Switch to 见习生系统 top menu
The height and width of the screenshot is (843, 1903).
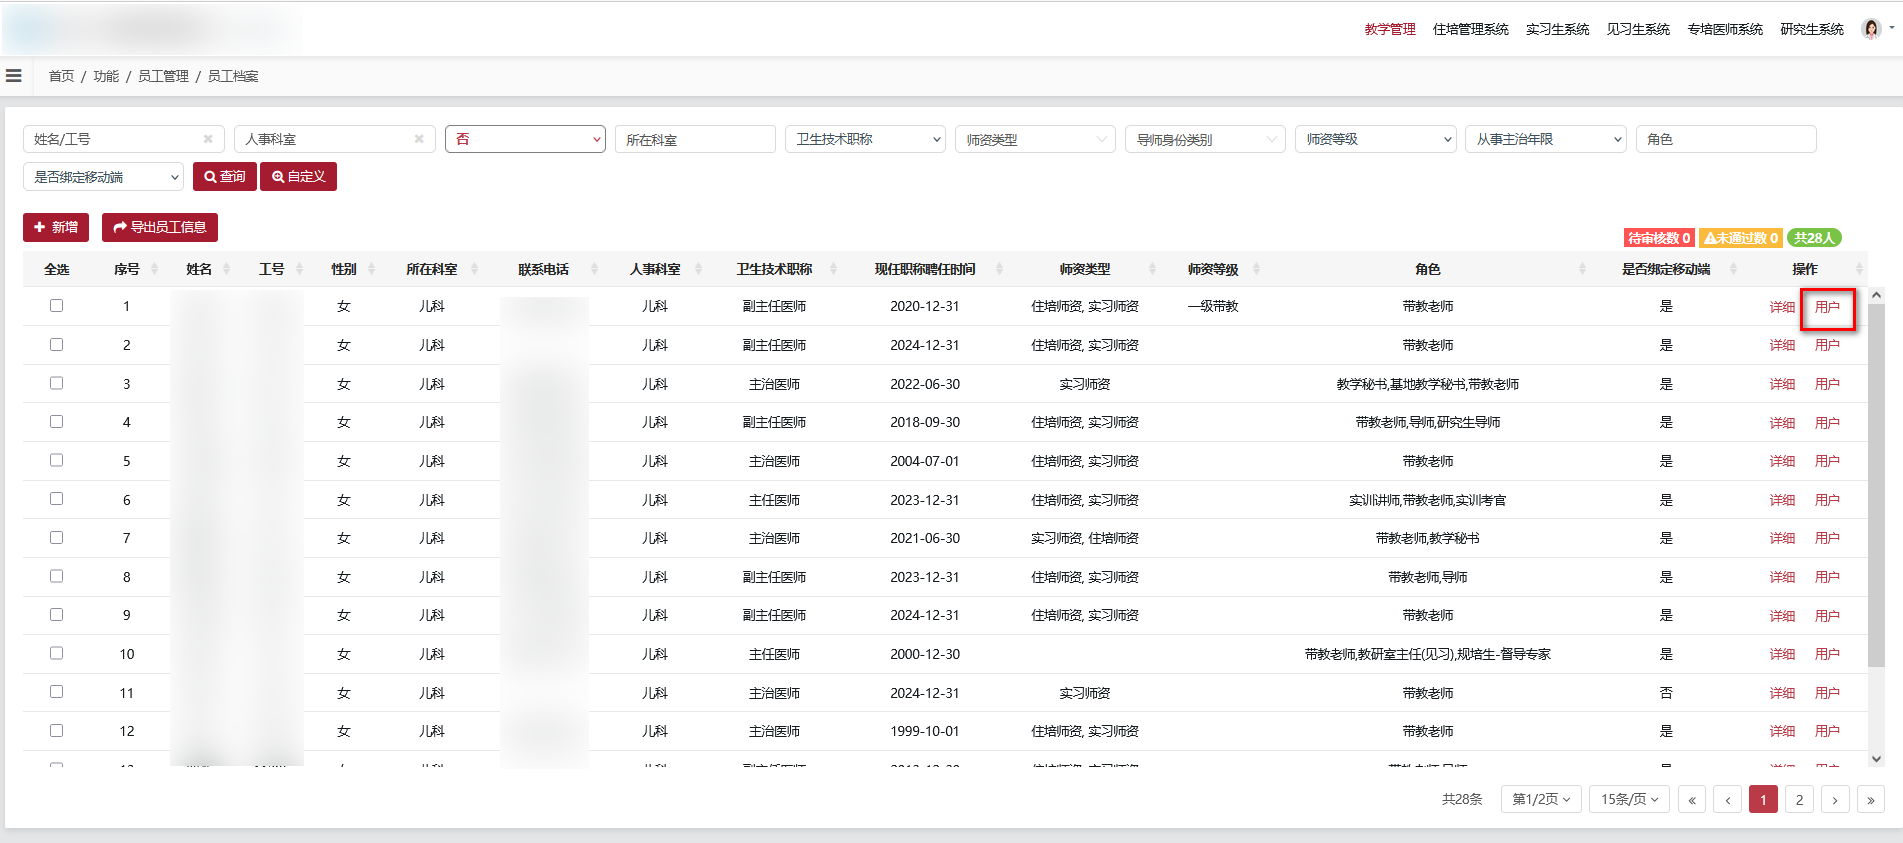coord(1638,29)
